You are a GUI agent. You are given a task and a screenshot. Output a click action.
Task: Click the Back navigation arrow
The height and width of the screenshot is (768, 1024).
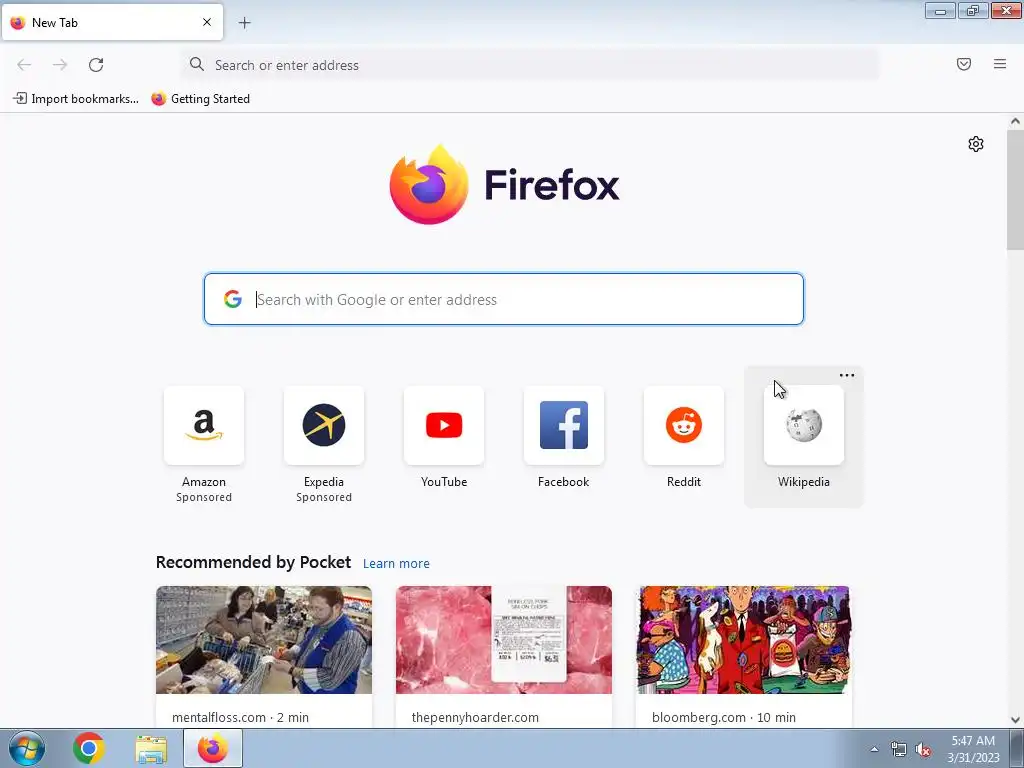(x=24, y=65)
